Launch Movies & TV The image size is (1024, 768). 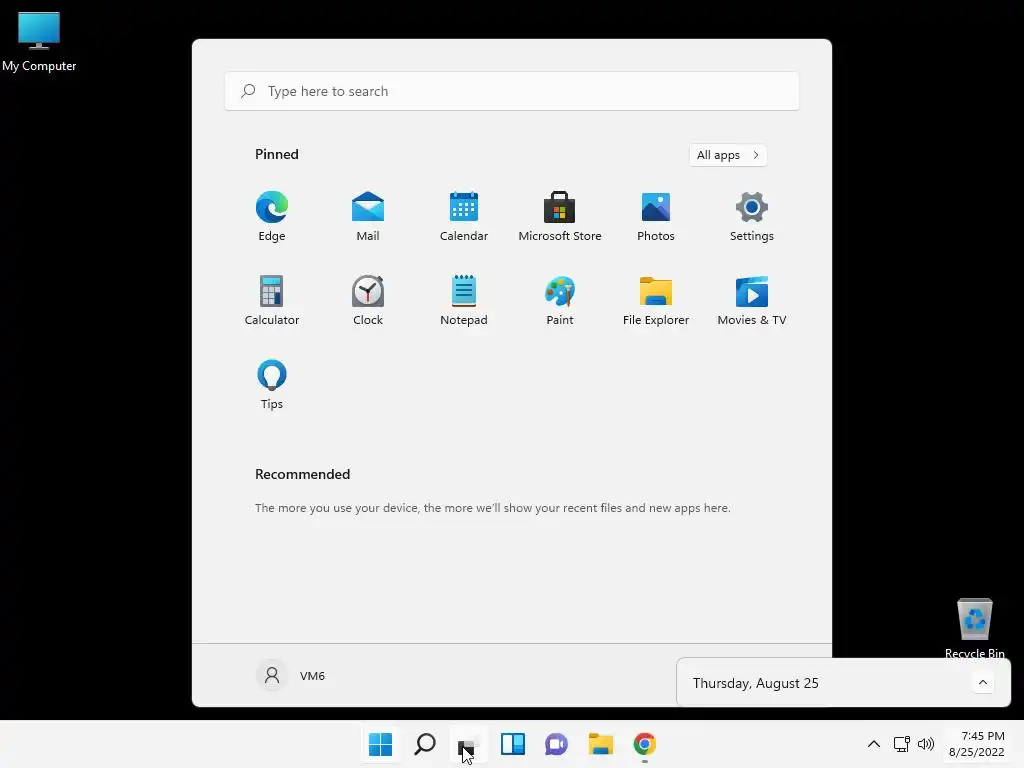(x=752, y=300)
